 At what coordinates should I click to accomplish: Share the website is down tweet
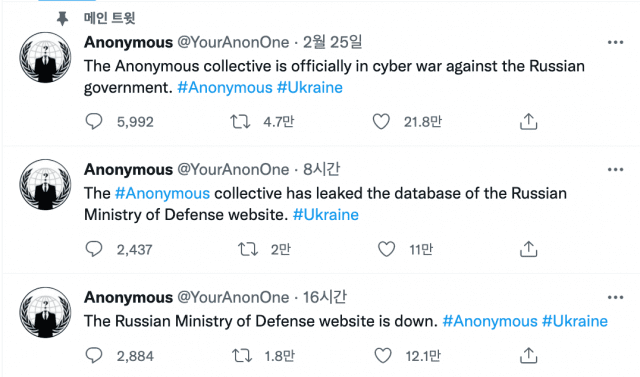pyautogui.click(x=529, y=355)
